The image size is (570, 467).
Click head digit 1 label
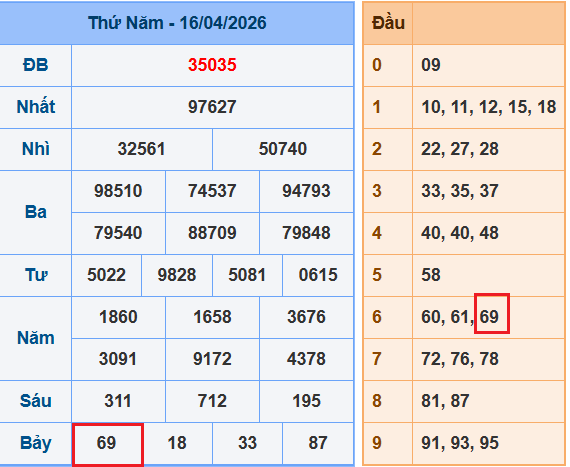coord(377,107)
